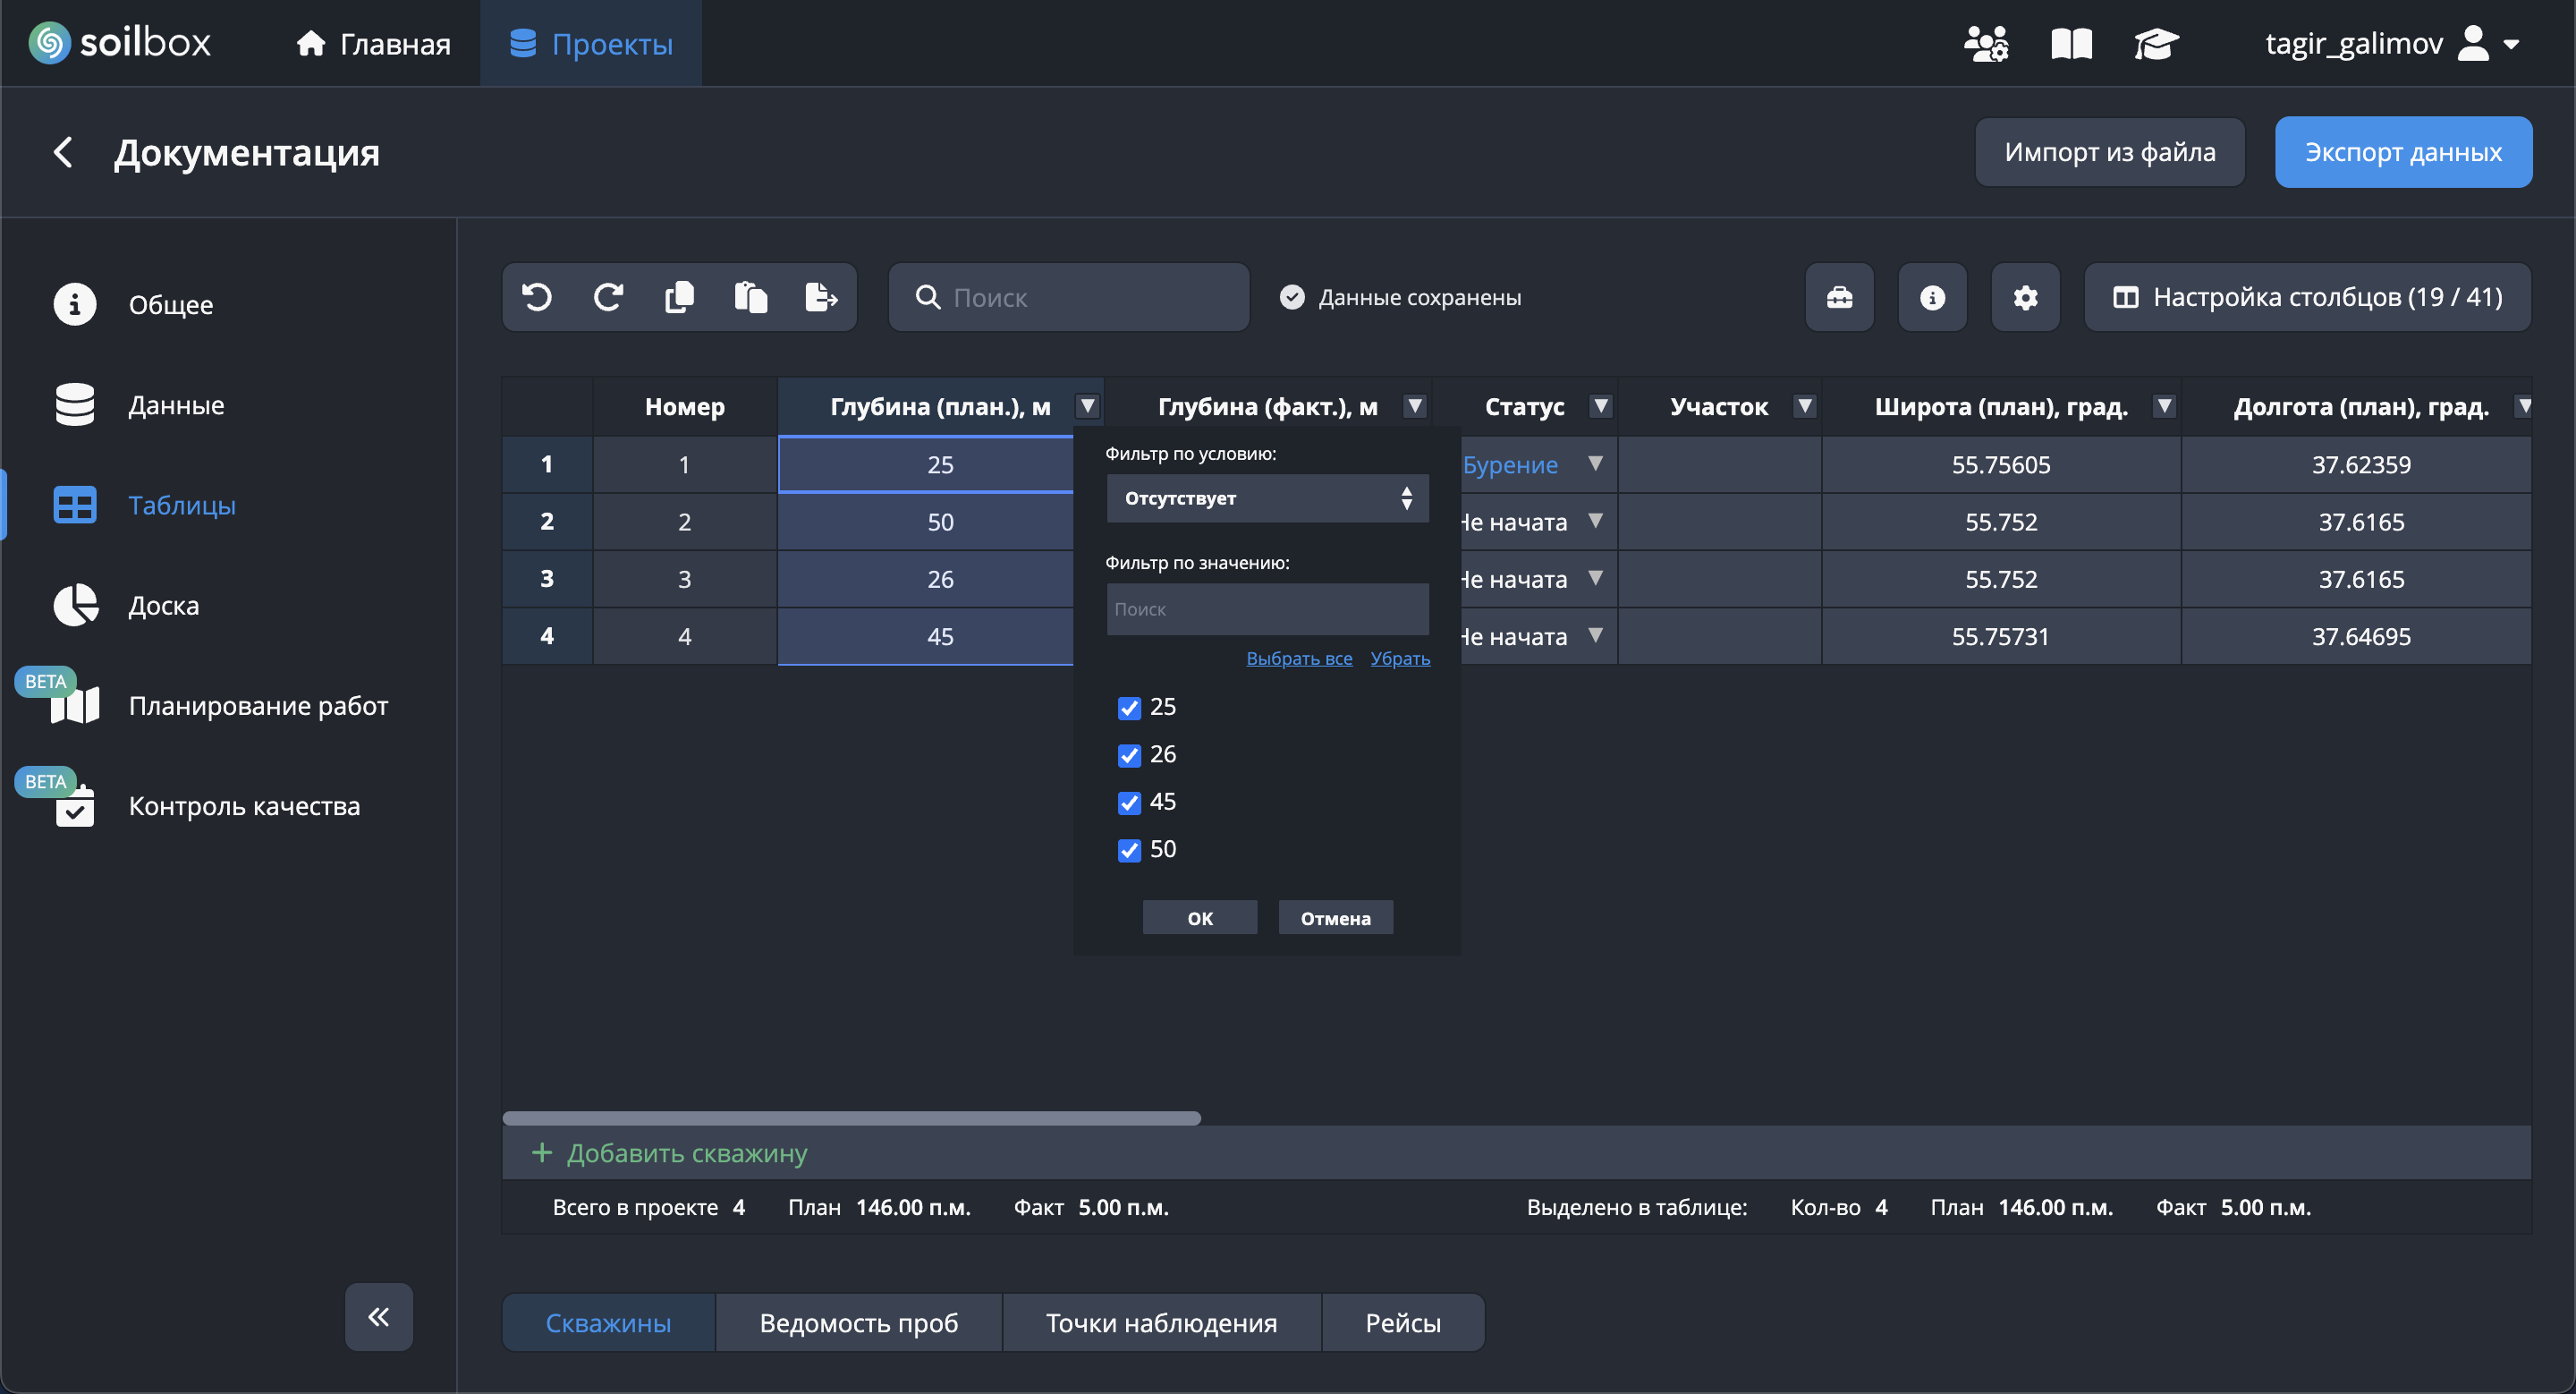Screen dimensions: 2576x1394
Task: Uncheck the 45 value checkbox
Action: click(1129, 803)
